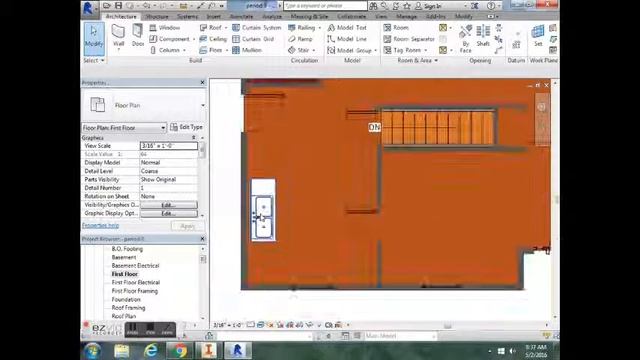Select the Railing tool

(302, 28)
